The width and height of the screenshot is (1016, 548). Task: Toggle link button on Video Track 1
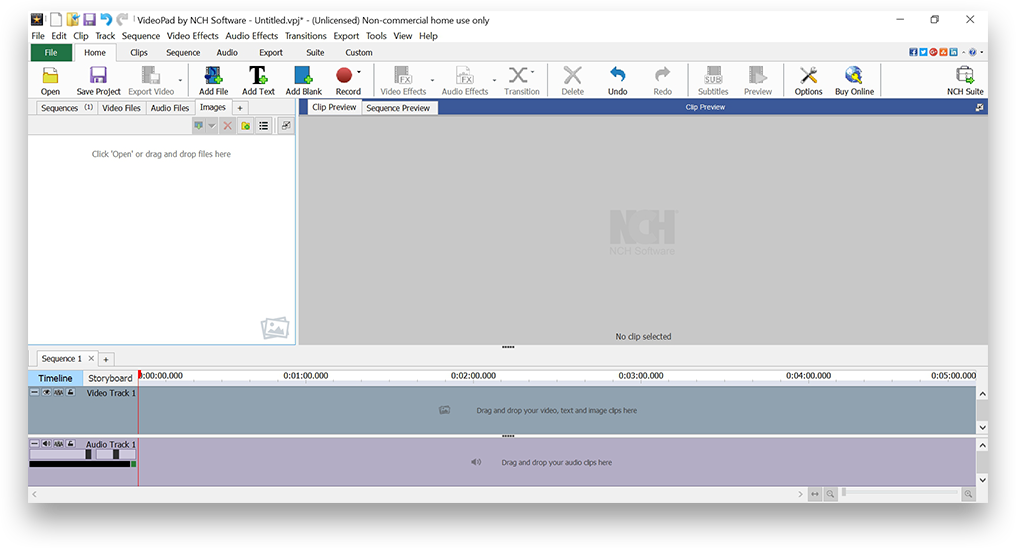58,393
